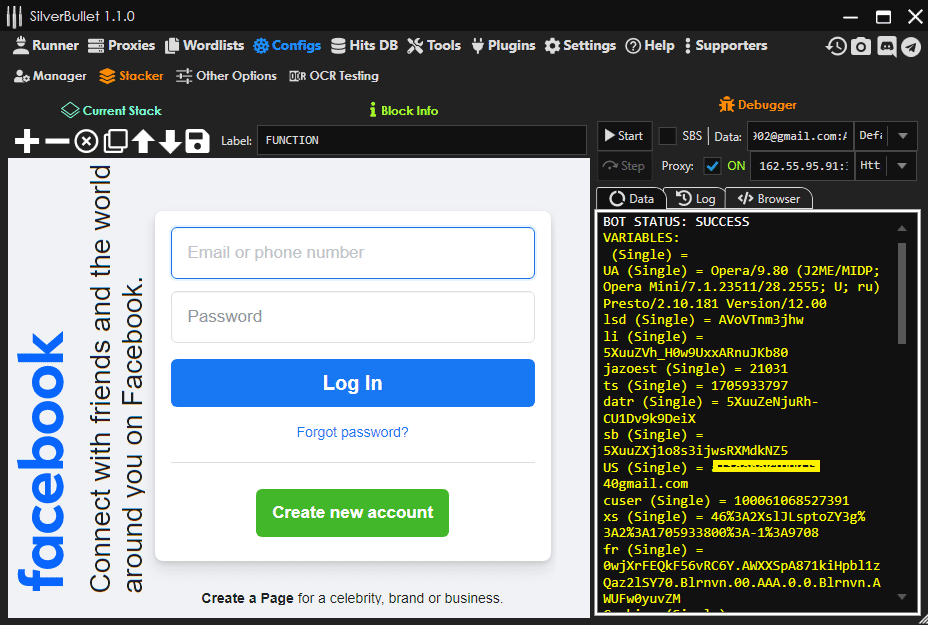Open the data type dropdown arrow
The height and width of the screenshot is (625, 928).
(903, 136)
